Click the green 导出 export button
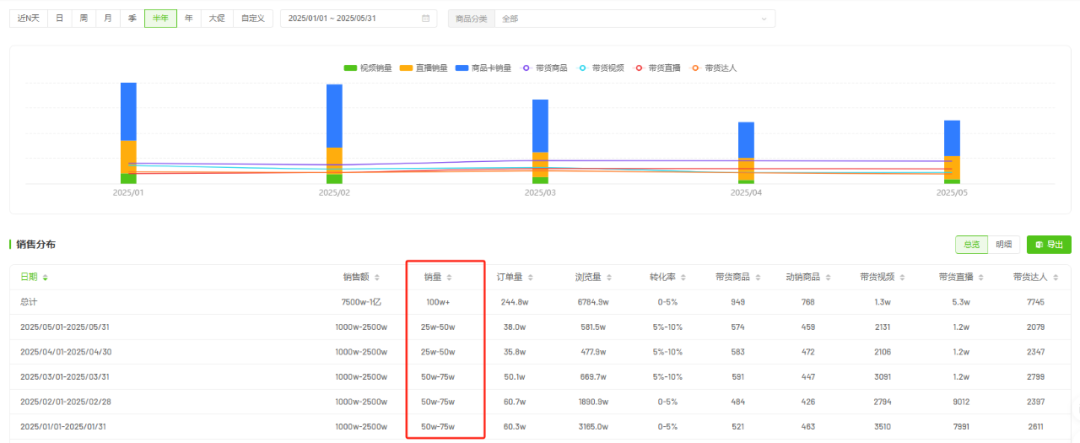Image resolution: width=1080 pixels, height=443 pixels. [1048, 244]
